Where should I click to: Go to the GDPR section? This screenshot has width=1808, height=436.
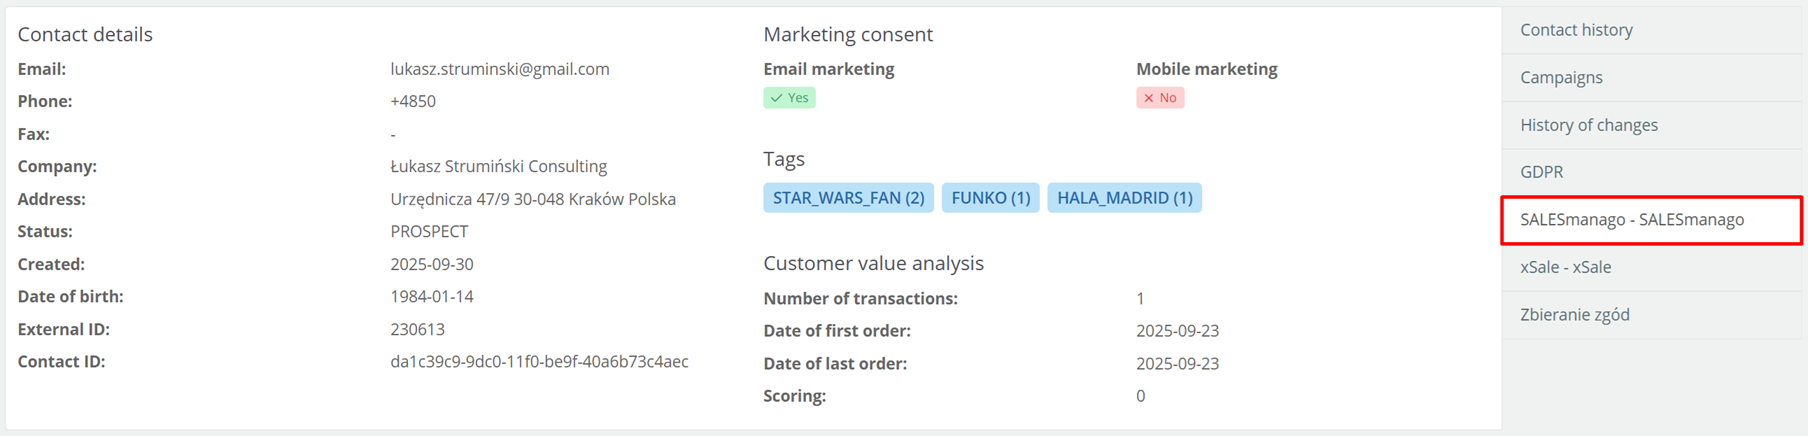1541,172
